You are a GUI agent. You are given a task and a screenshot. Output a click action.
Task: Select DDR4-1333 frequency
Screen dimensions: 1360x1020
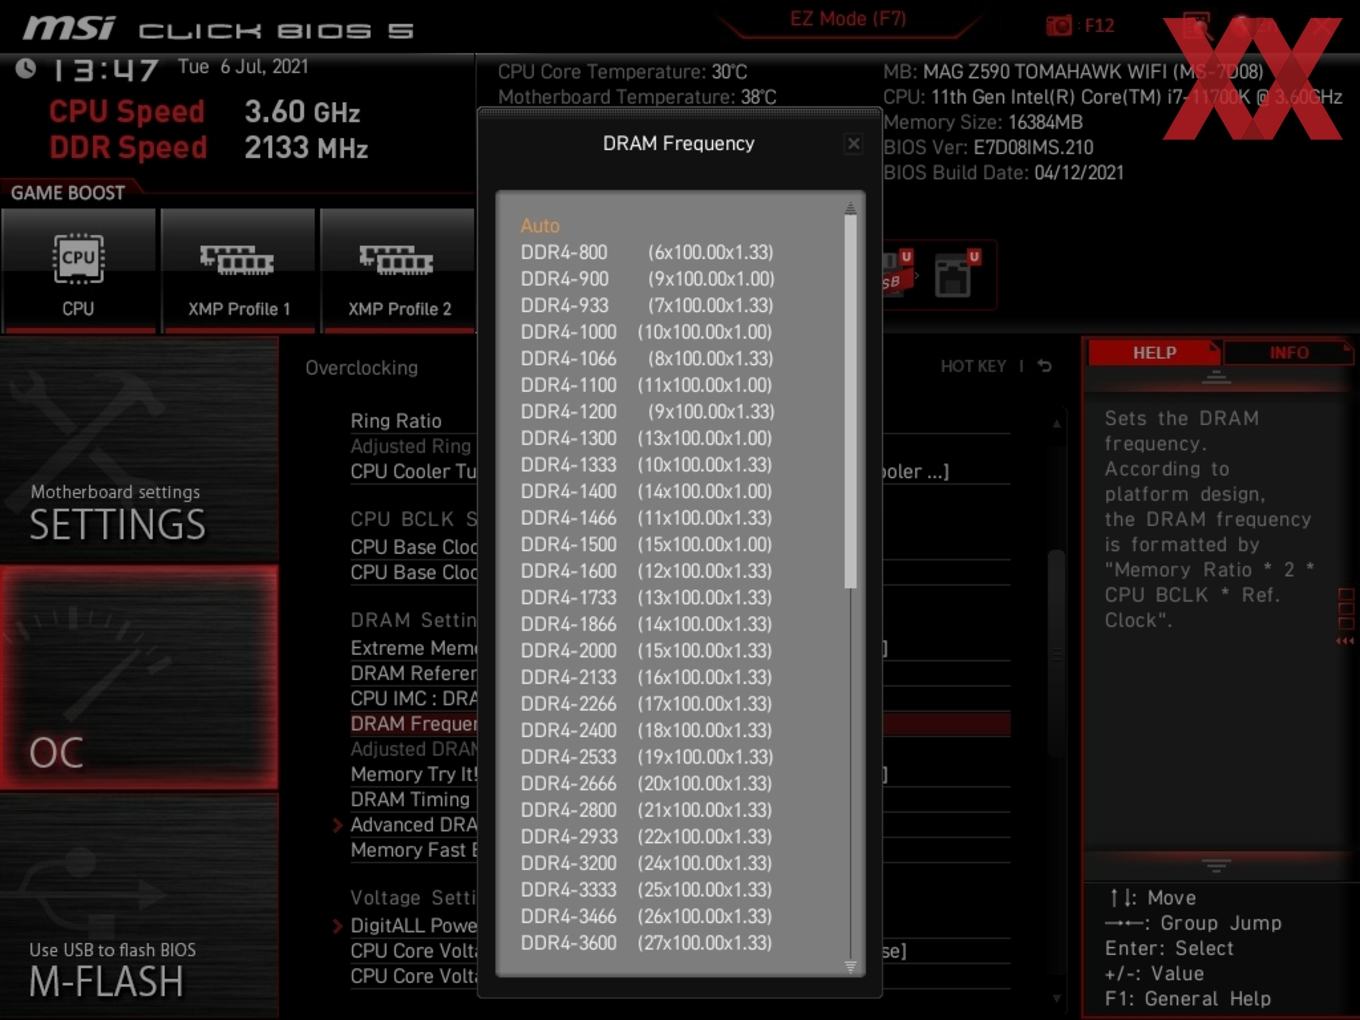[x=647, y=465]
